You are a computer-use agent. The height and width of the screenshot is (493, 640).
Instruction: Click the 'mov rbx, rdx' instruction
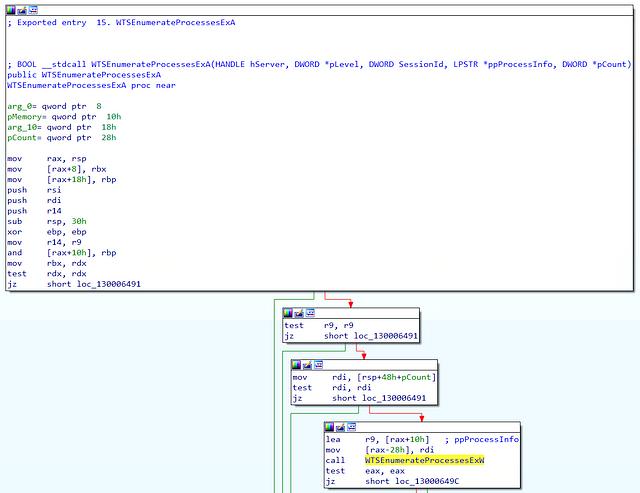coord(47,263)
